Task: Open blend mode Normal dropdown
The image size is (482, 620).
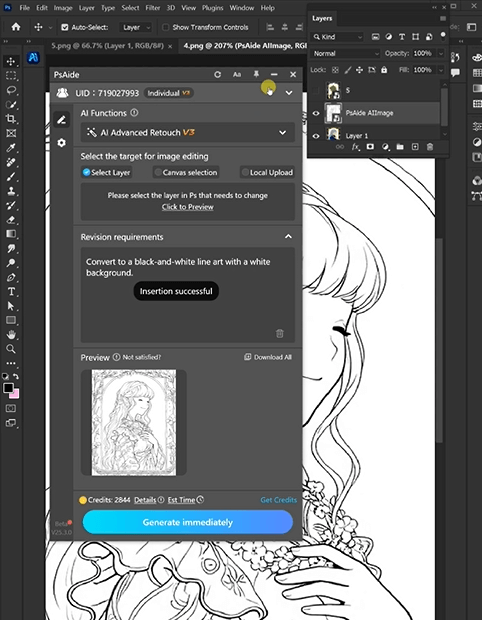Action: pos(345,53)
